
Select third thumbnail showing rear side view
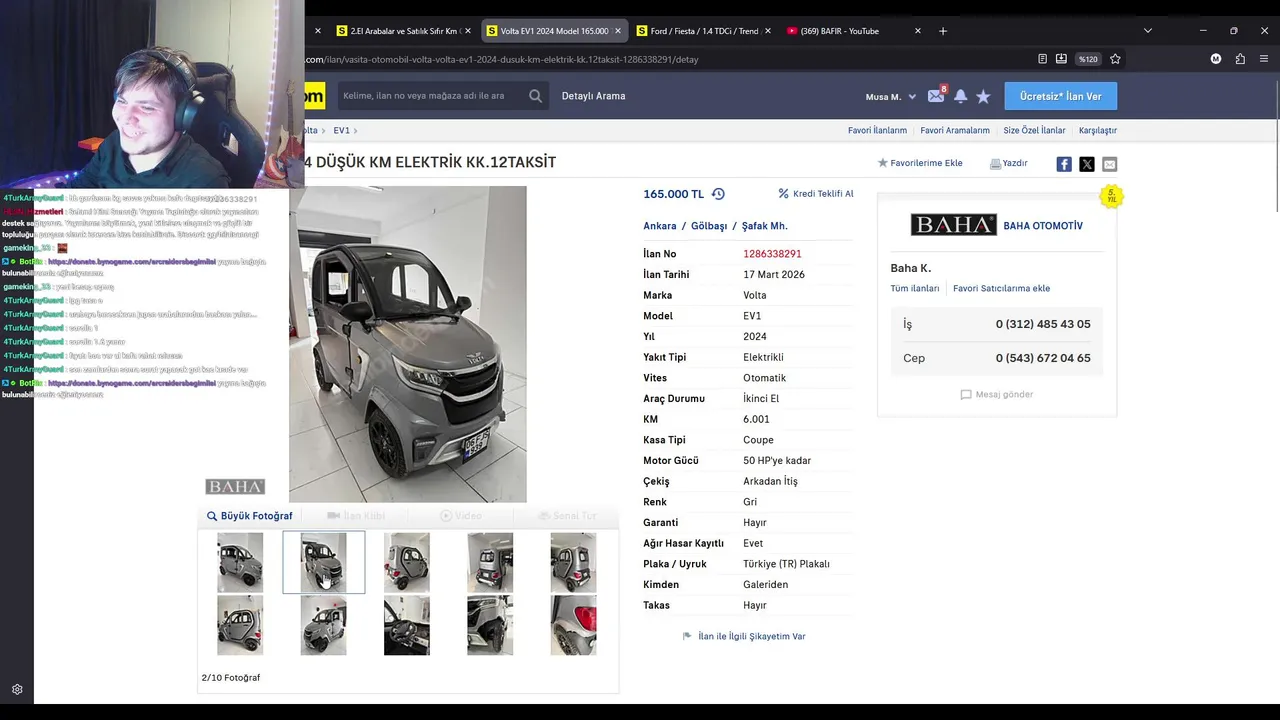[407, 562]
